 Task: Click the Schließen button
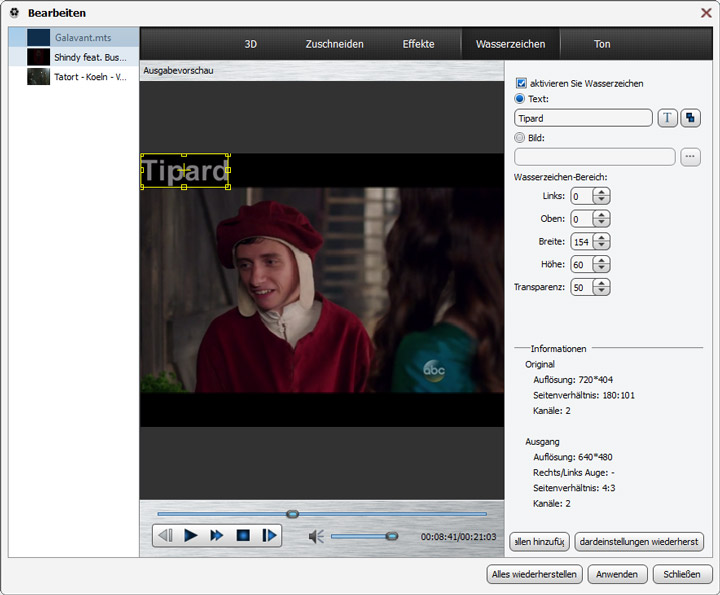click(682, 574)
